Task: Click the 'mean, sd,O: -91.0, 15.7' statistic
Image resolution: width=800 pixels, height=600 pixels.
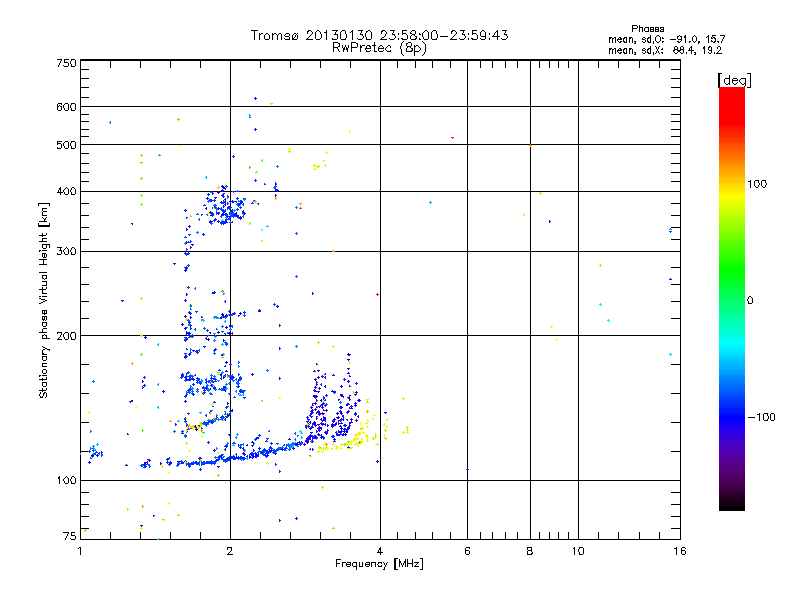Action: (666, 39)
